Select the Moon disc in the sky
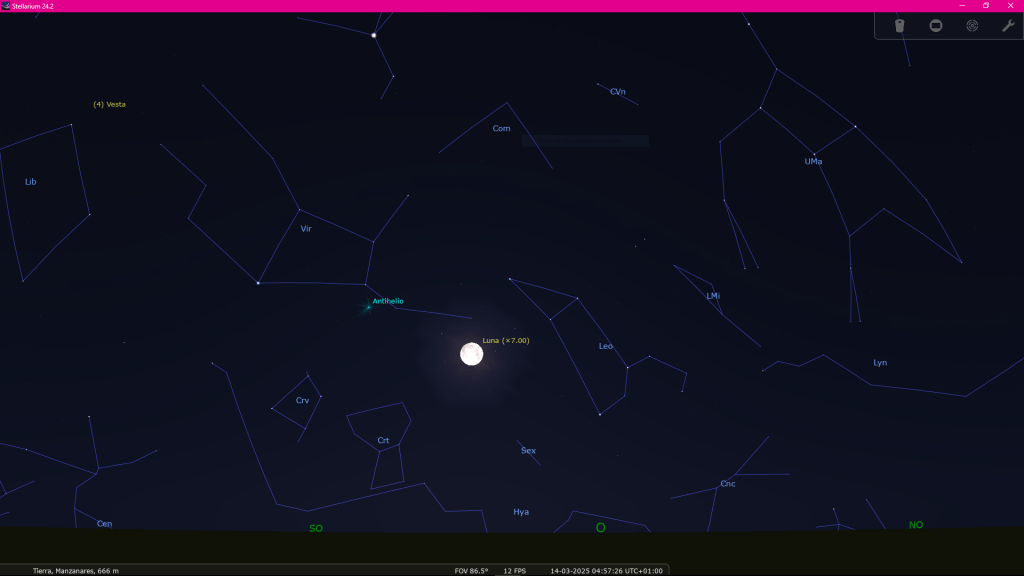This screenshot has width=1024, height=576. pos(471,354)
